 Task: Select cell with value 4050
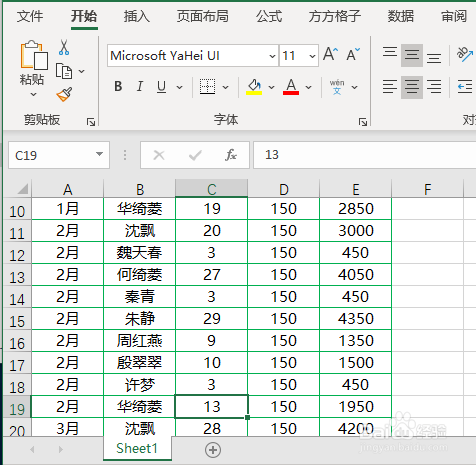(356, 275)
